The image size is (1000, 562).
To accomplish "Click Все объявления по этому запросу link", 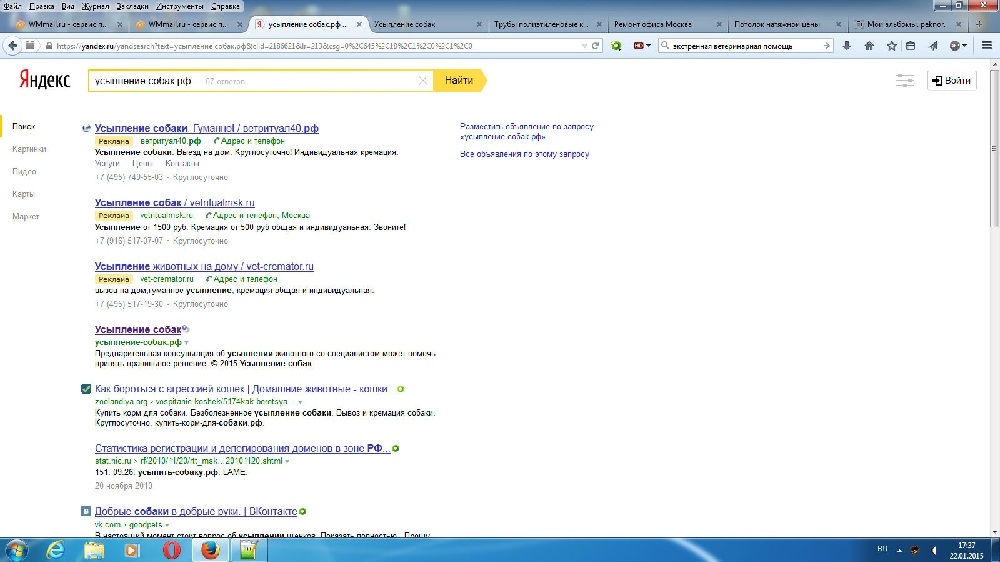I will click(x=525, y=154).
